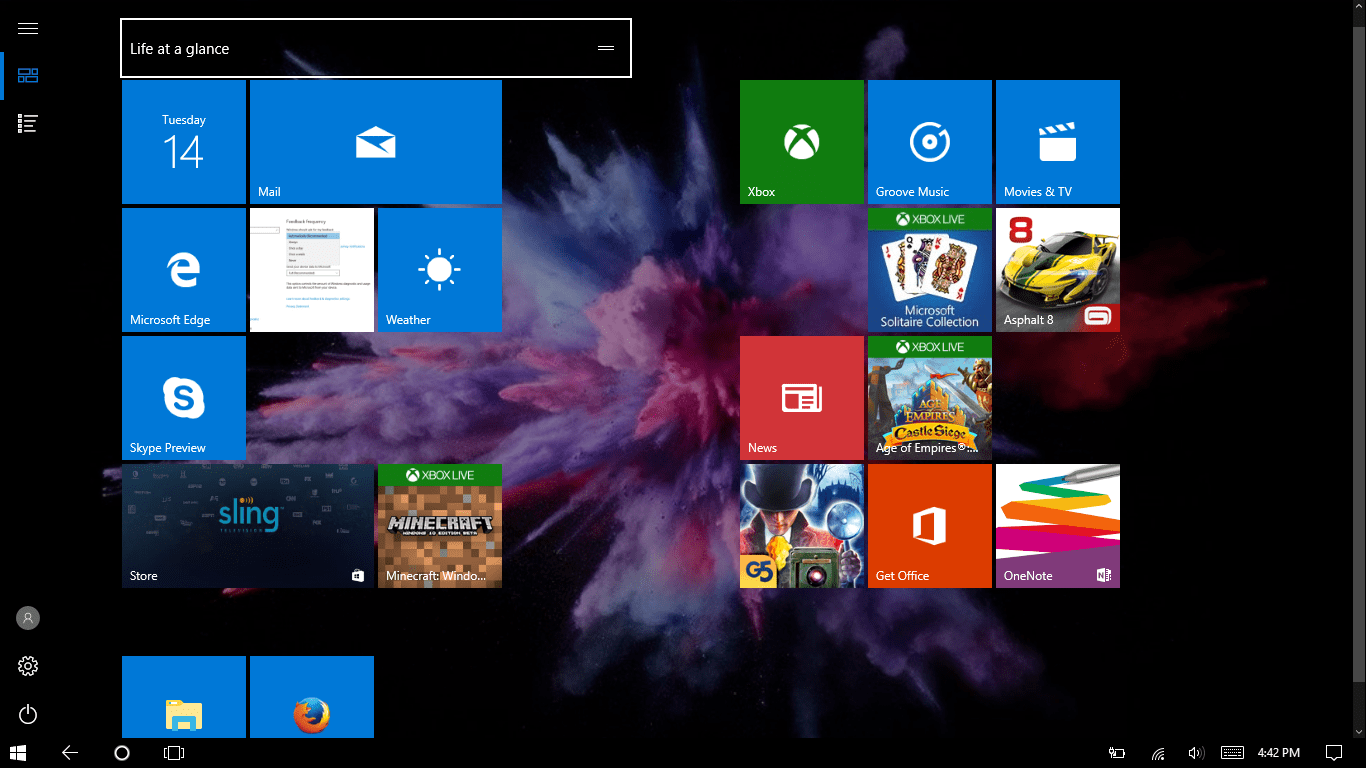Open the hamburger menu at top left
1370x774 pixels.
click(x=28, y=28)
